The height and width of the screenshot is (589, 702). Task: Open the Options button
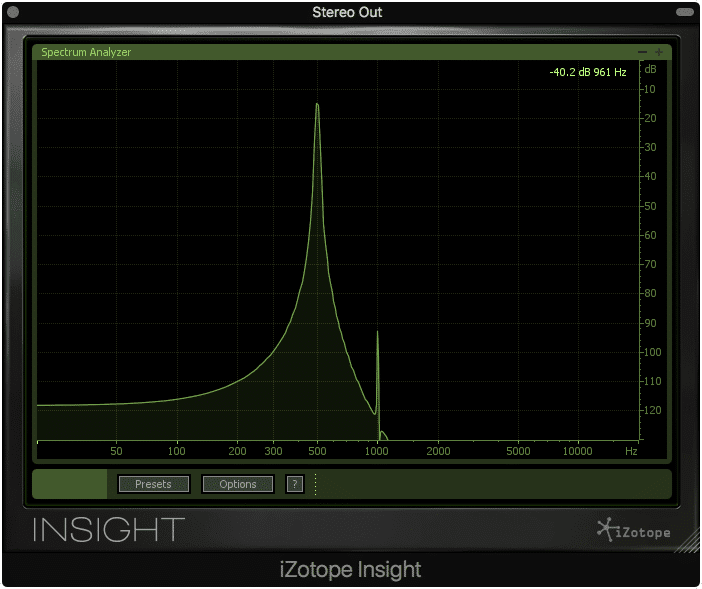click(x=238, y=484)
